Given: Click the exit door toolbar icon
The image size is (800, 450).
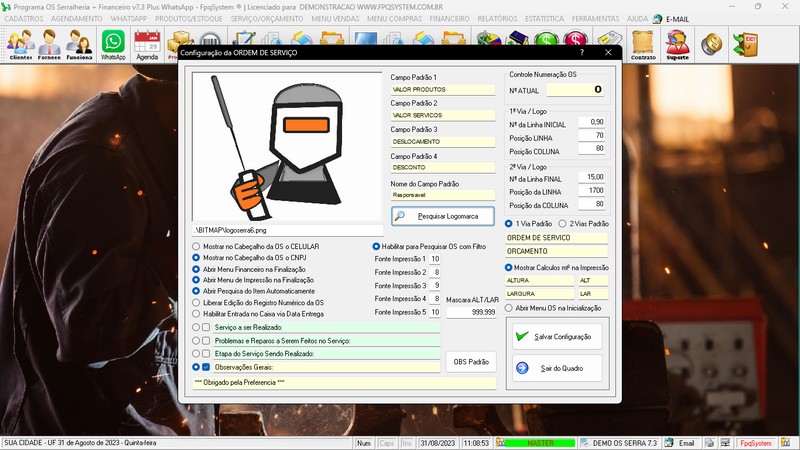Looking at the screenshot, I should tap(745, 44).
